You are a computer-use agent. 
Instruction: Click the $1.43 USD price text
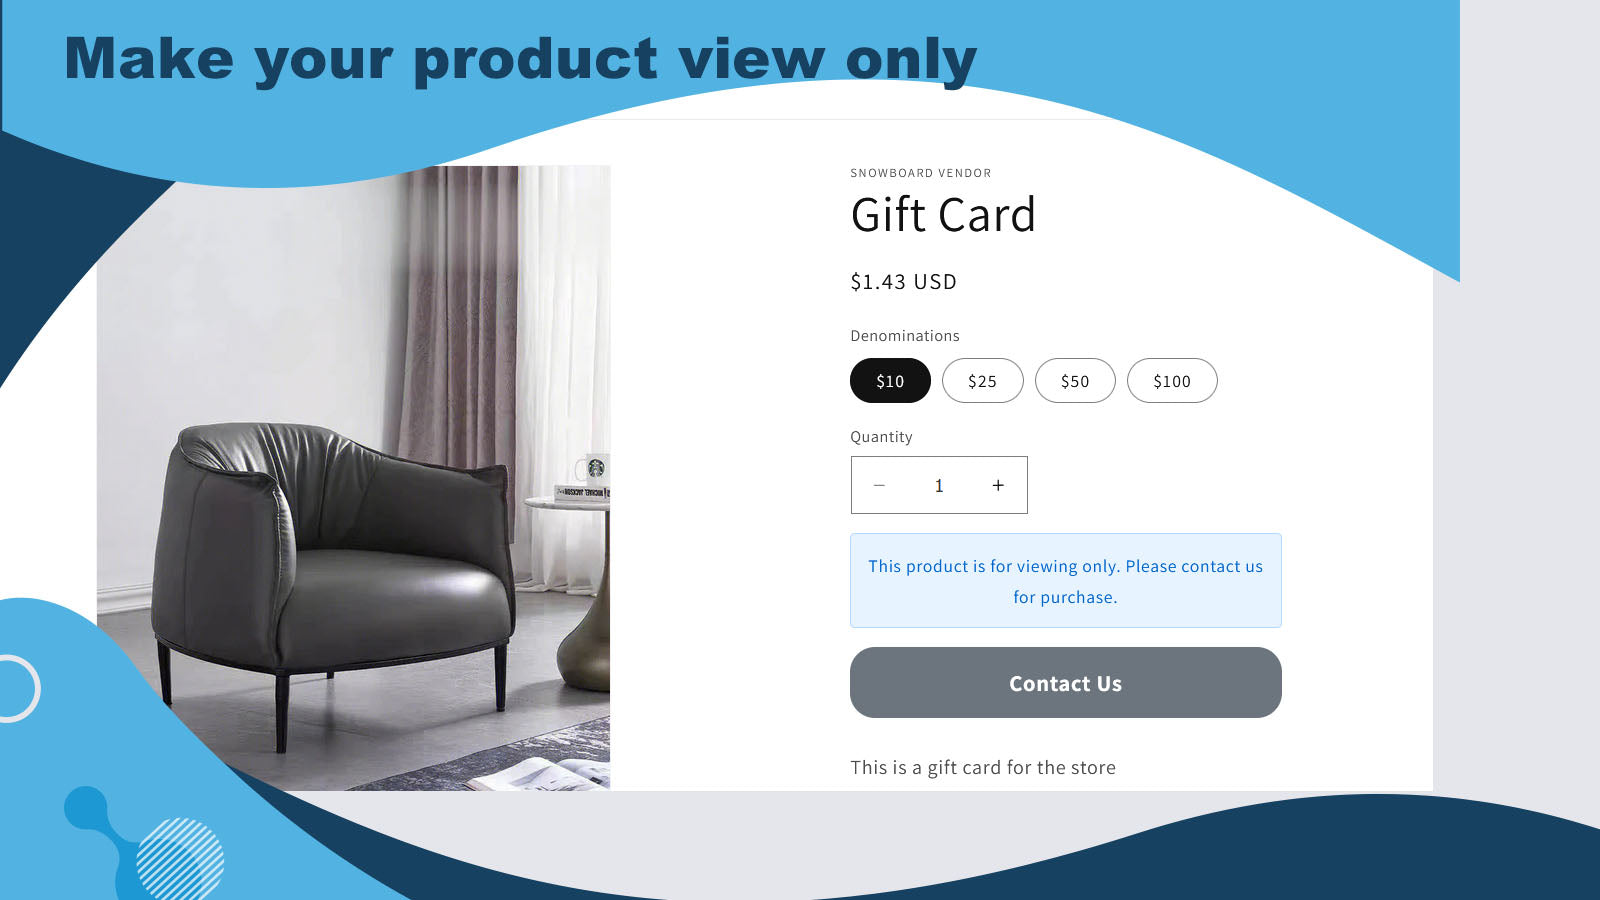[903, 282]
